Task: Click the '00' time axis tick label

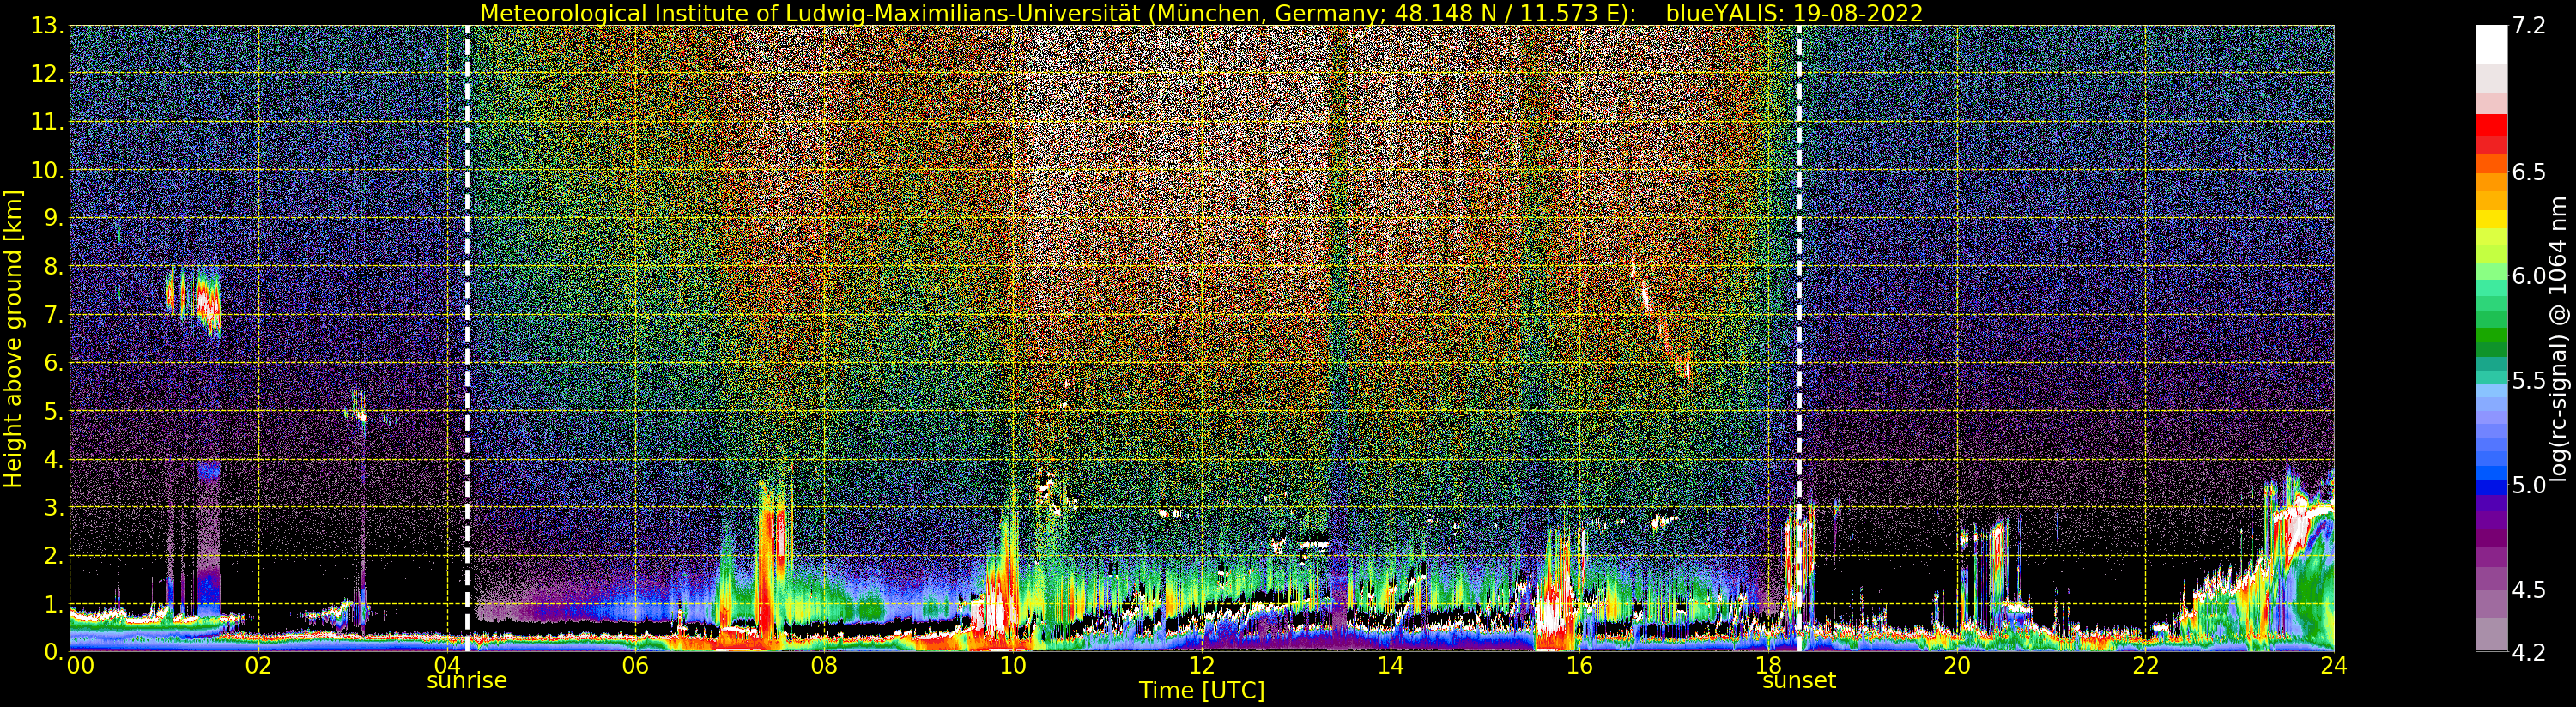Action: tap(79, 665)
